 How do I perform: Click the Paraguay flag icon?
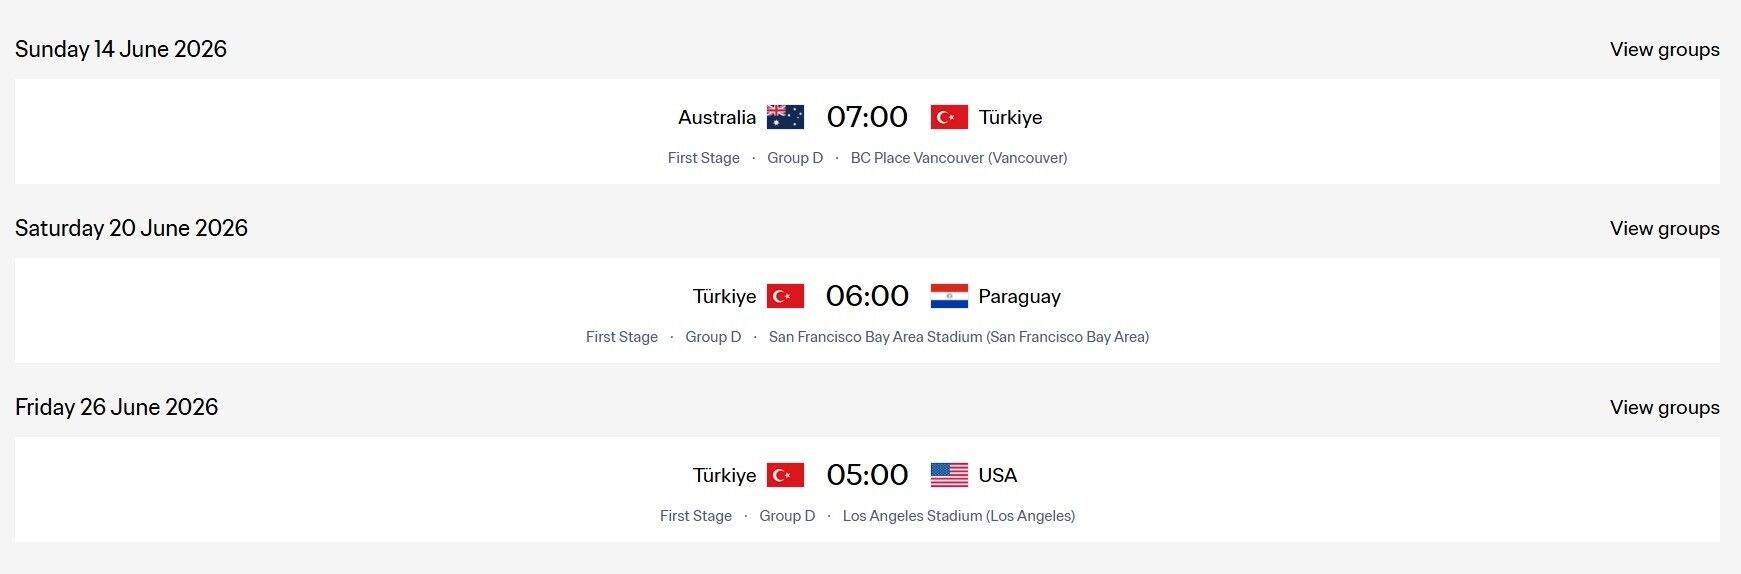click(948, 296)
